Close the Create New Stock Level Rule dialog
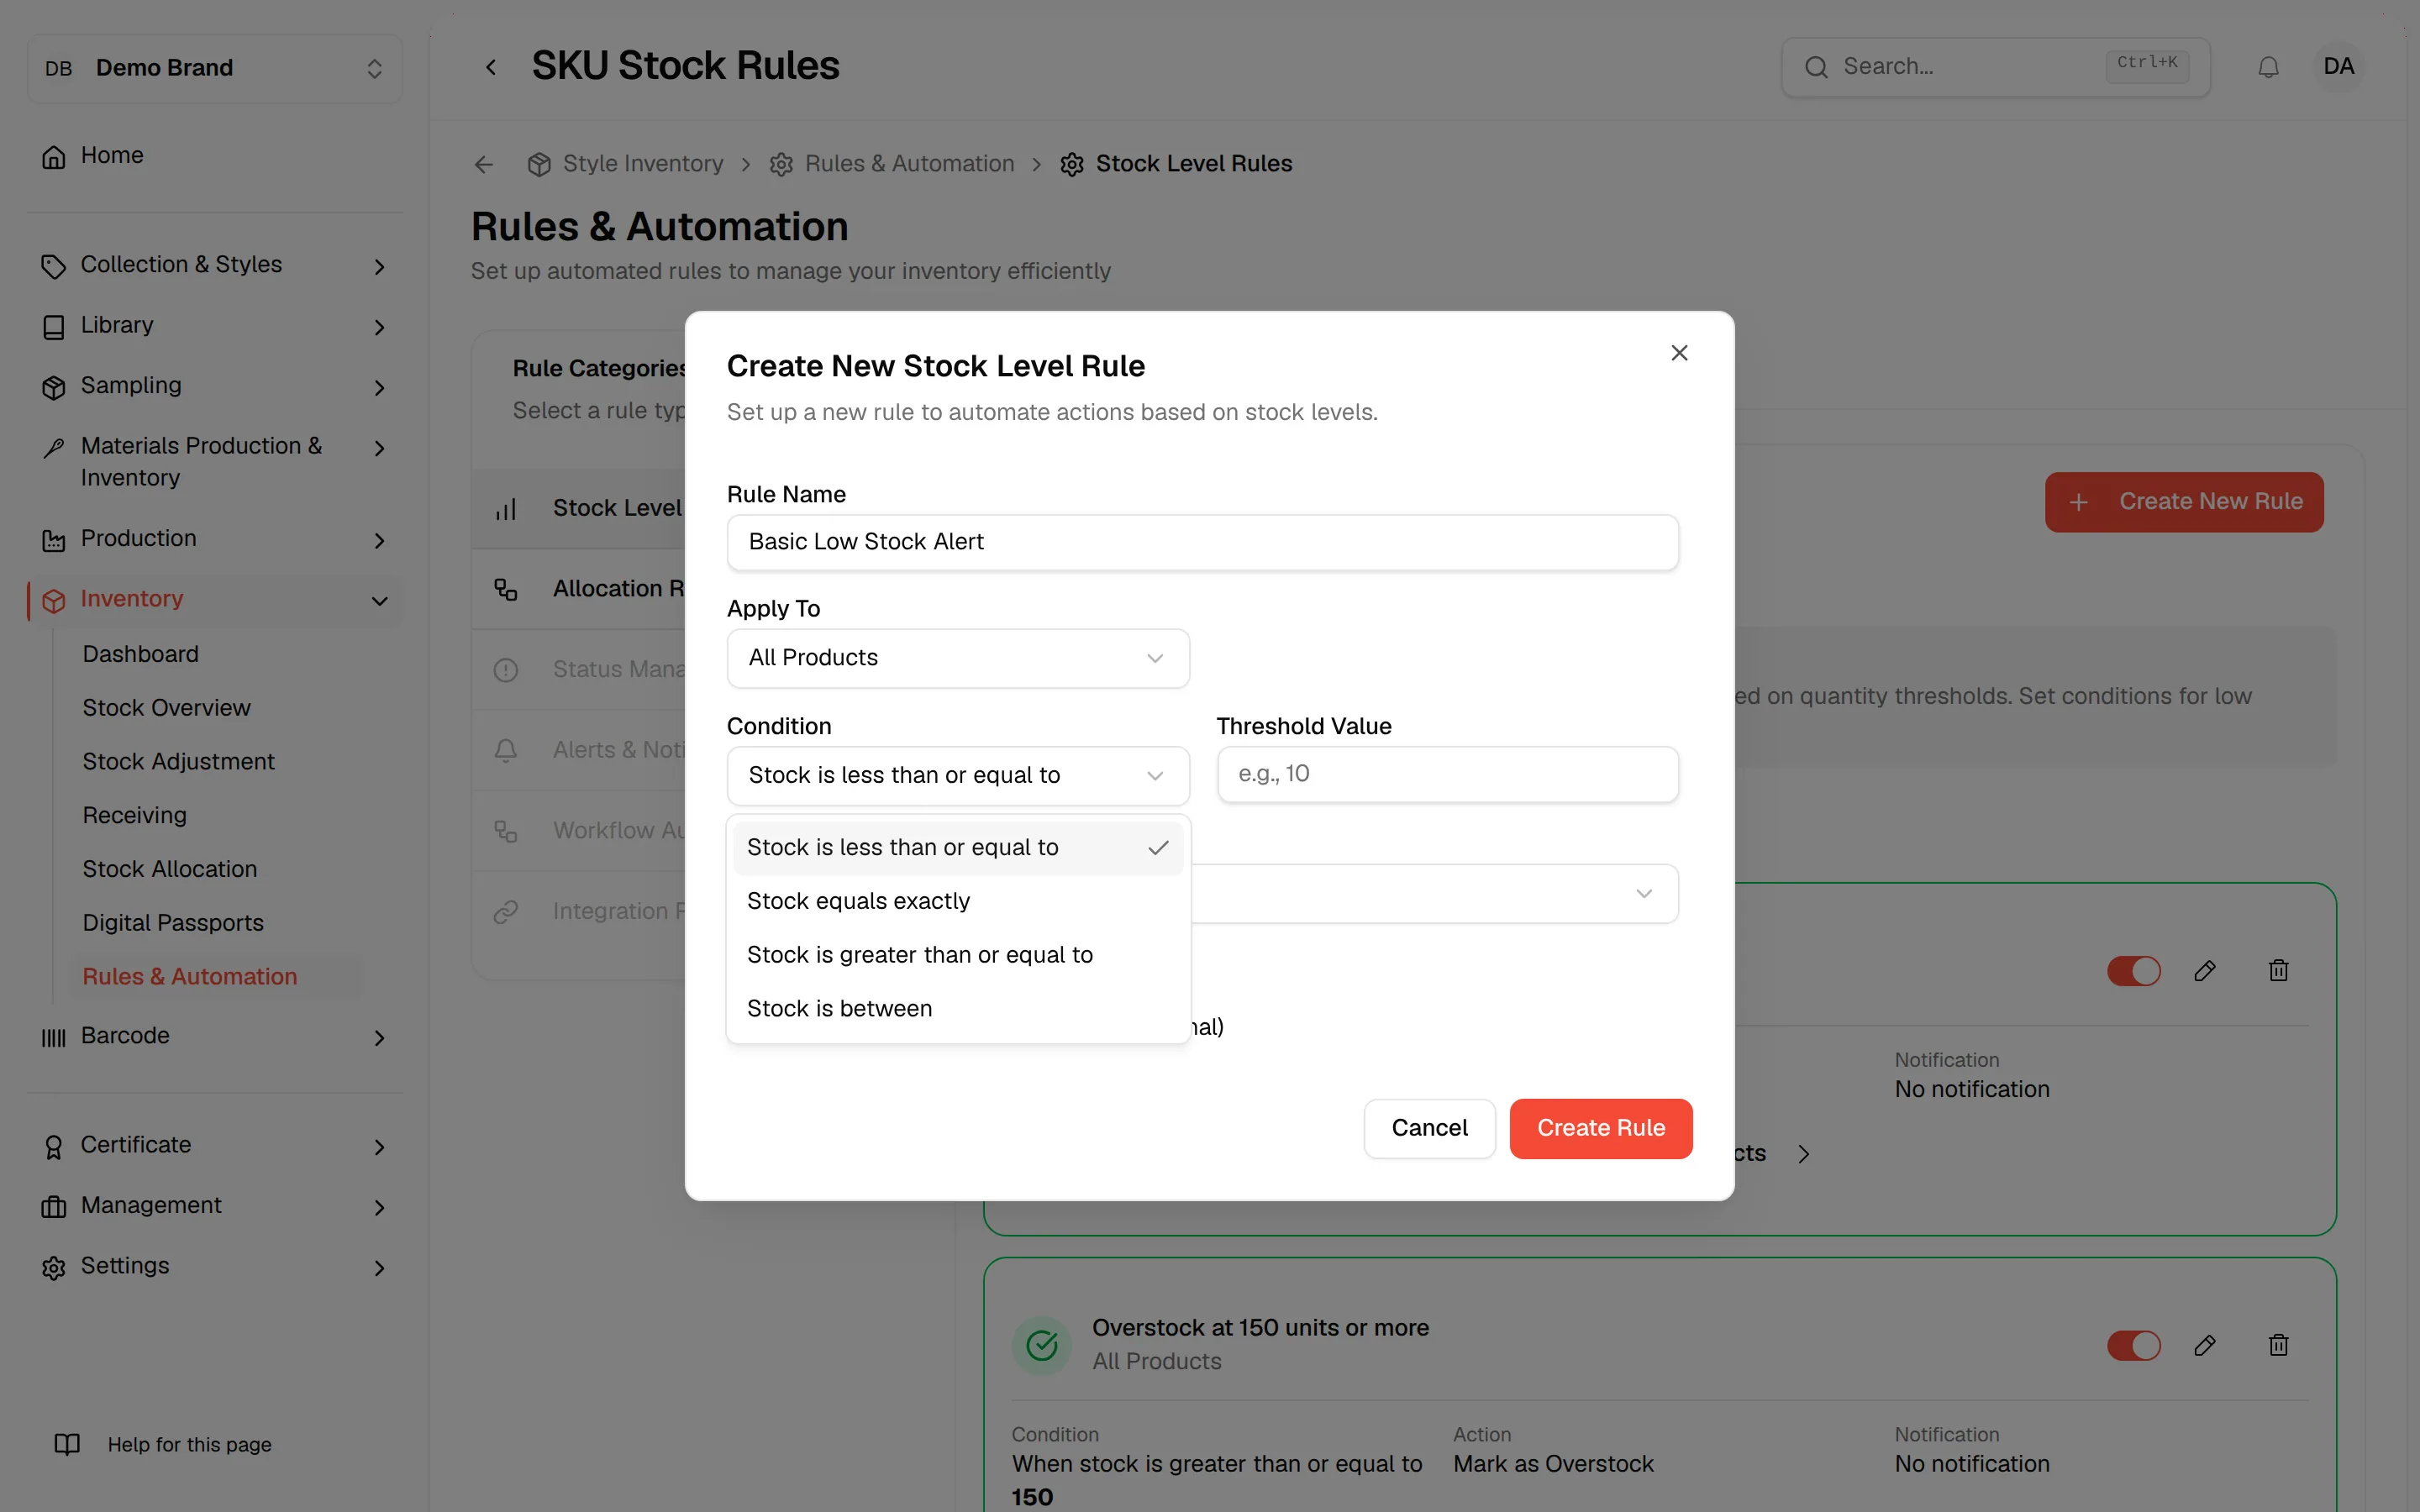Screen dimensions: 2420x1512 [x=1679, y=353]
